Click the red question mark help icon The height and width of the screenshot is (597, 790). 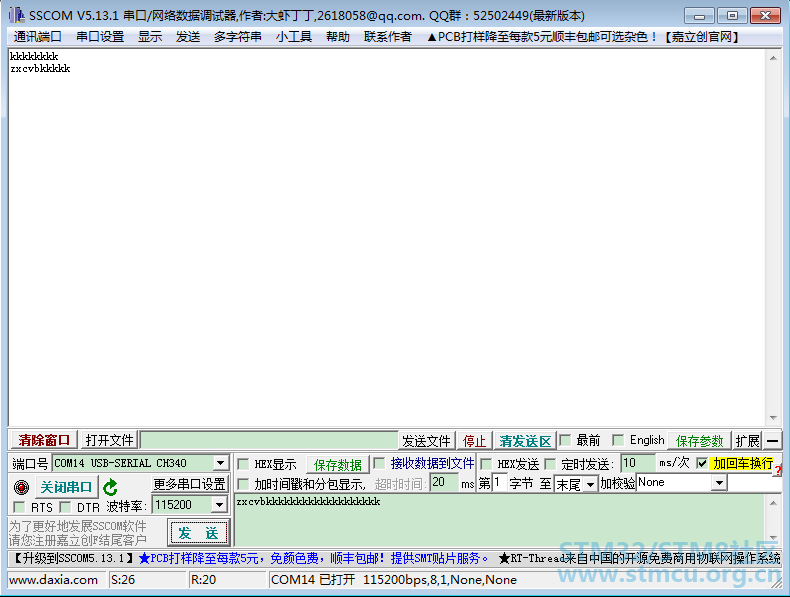tap(778, 470)
